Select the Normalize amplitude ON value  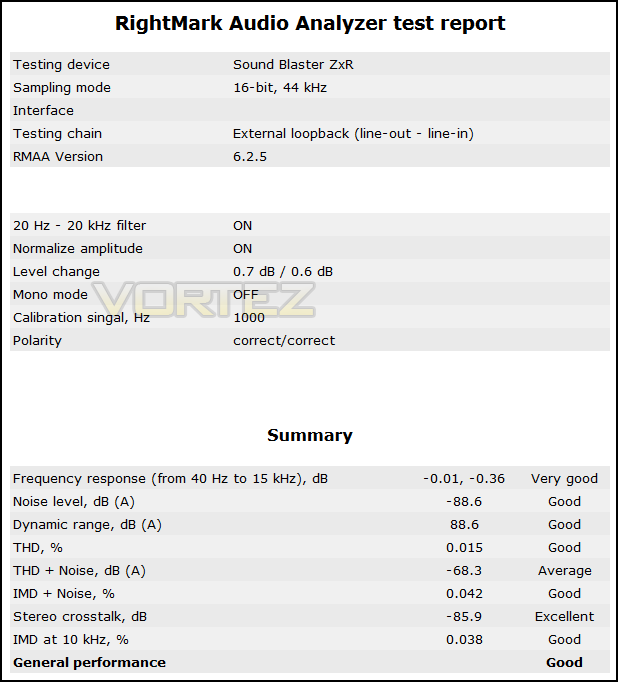coord(242,248)
